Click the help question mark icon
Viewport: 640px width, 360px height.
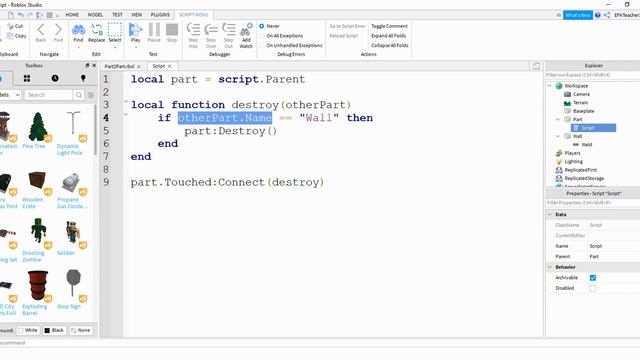click(x=598, y=15)
